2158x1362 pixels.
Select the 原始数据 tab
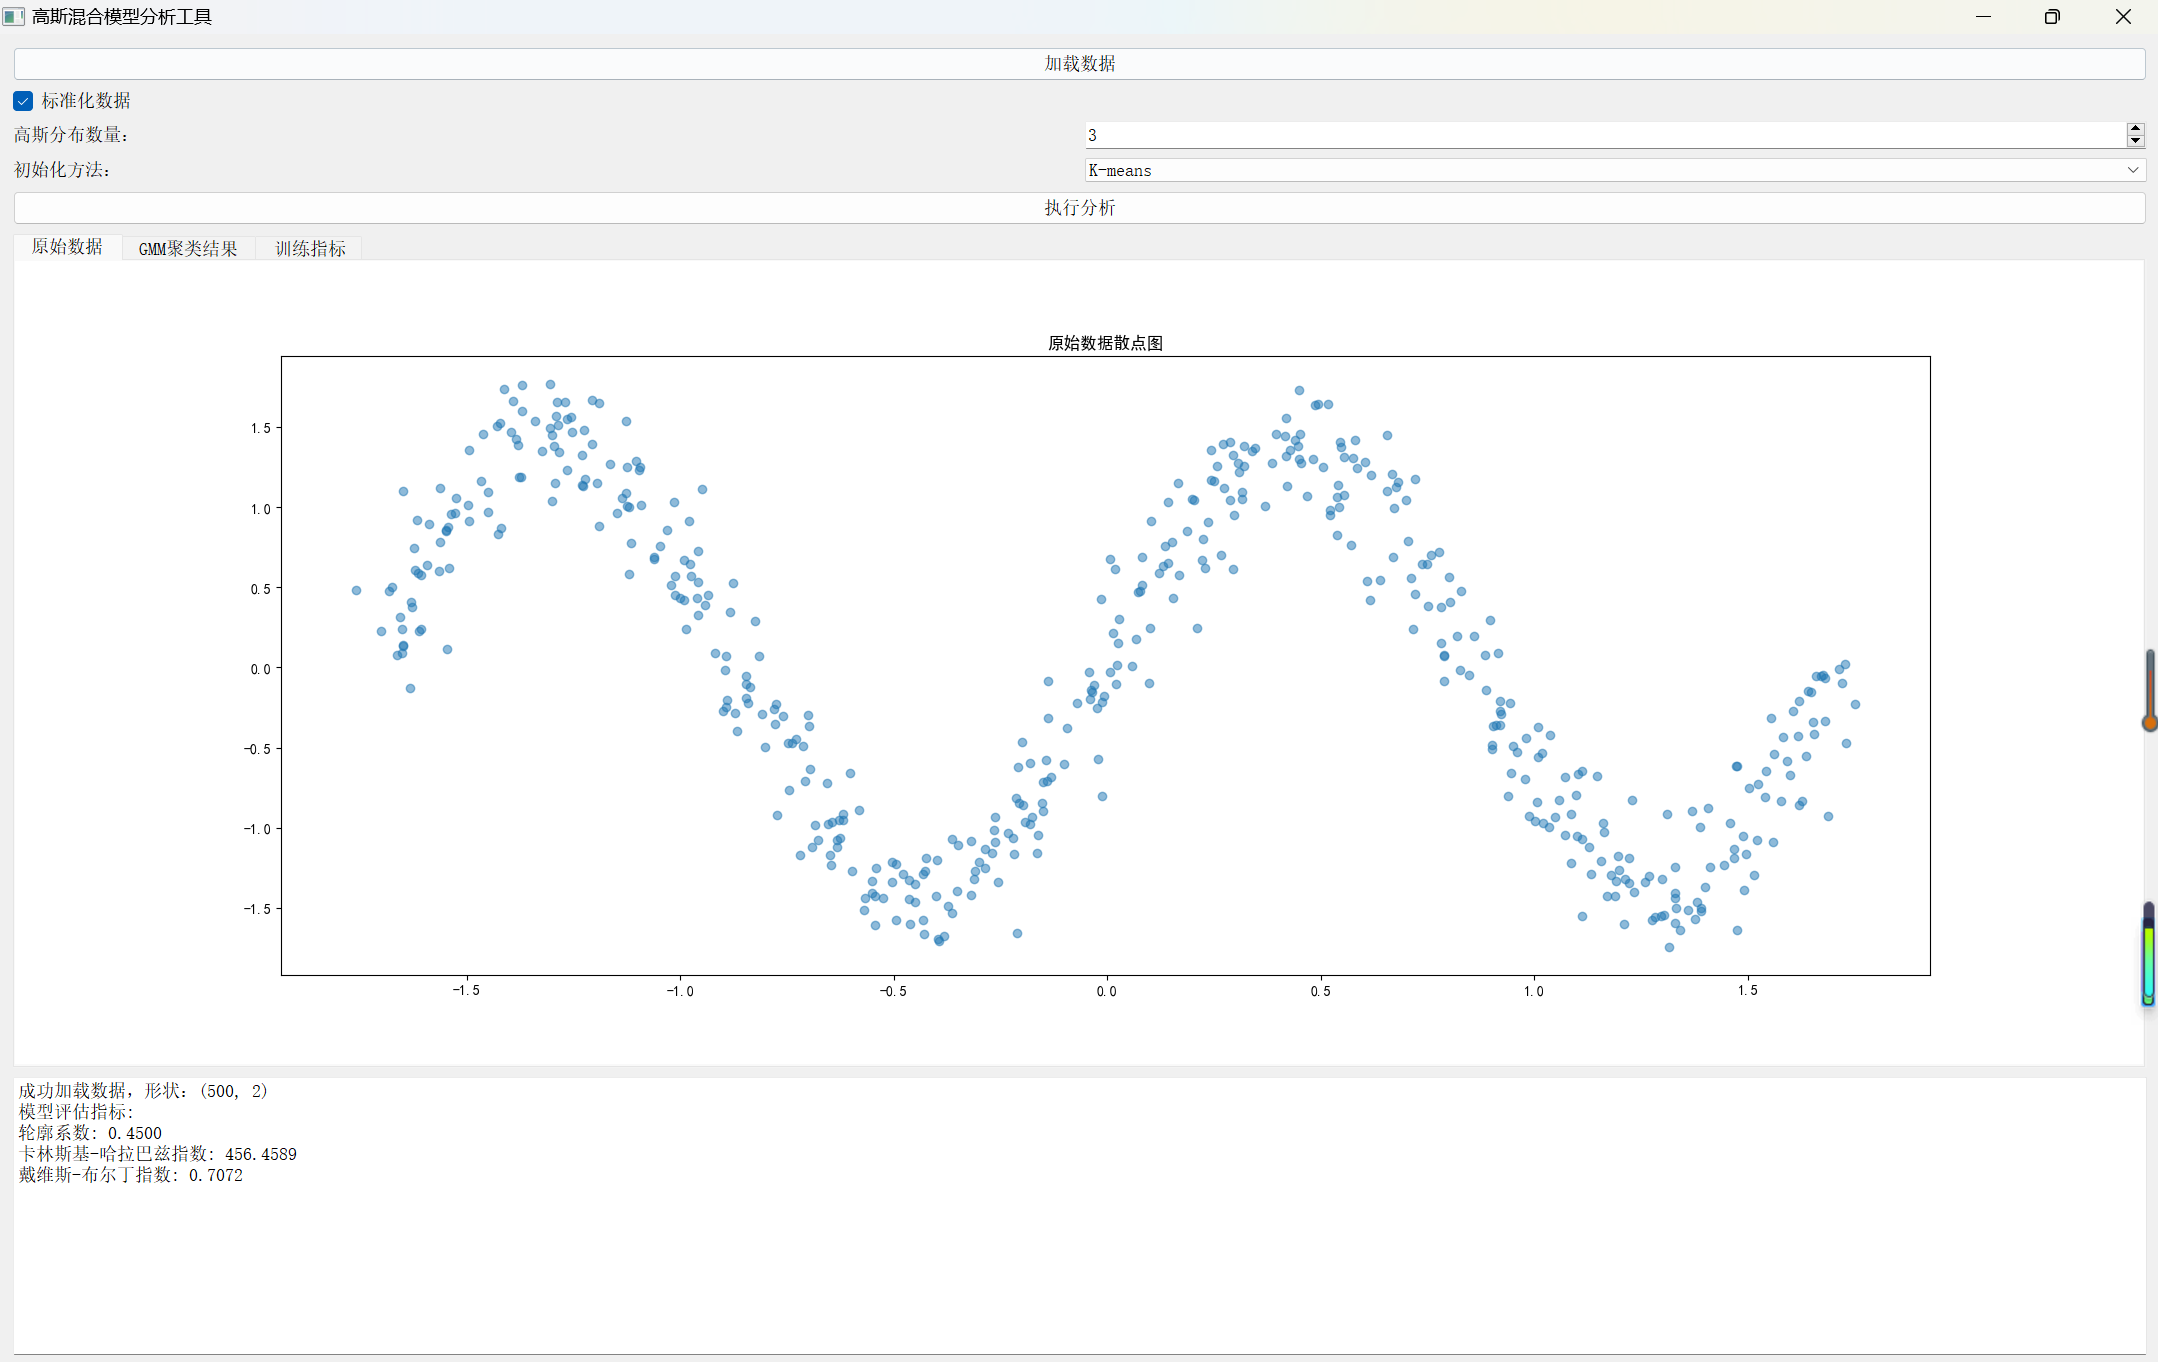67,247
